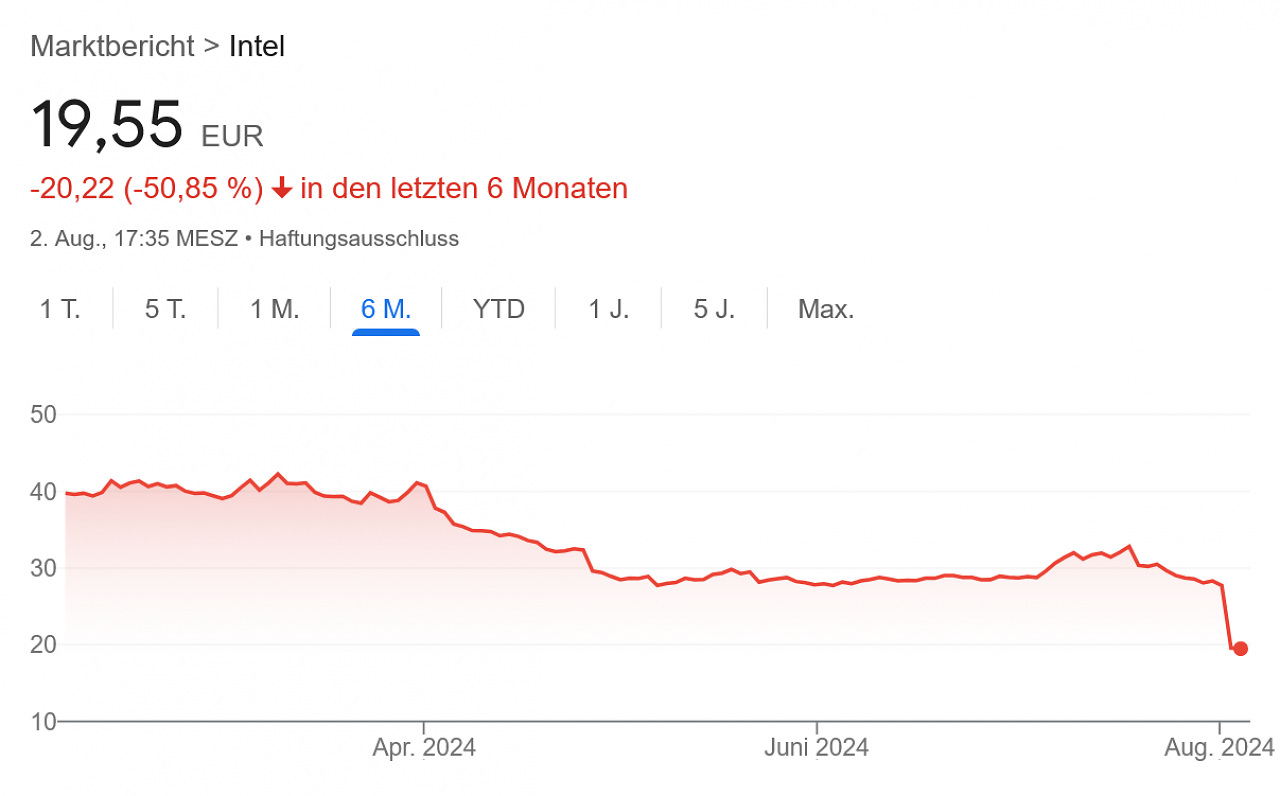Click the Aug. 2024 axis label
Image resolution: width=1280 pixels, height=796 pixels.
(1220, 747)
